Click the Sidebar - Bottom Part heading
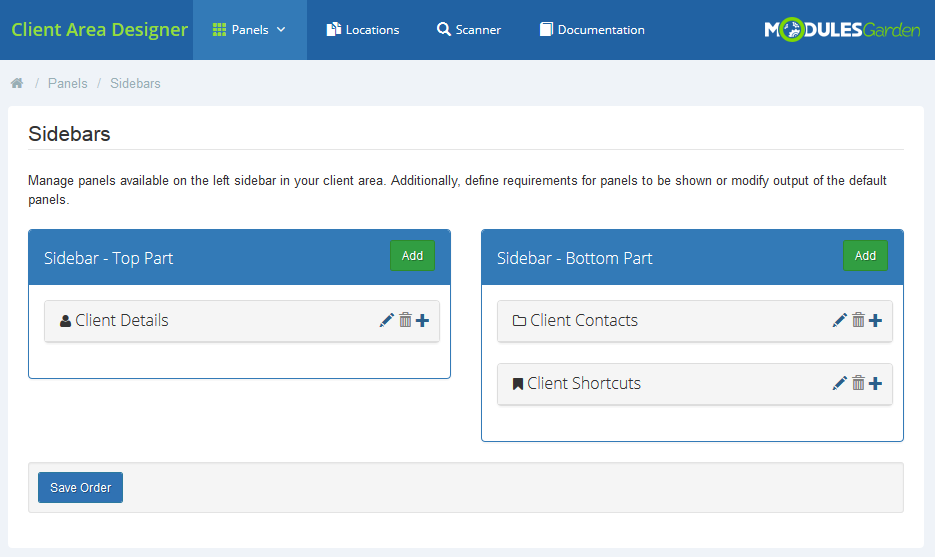The width and height of the screenshot is (935, 557). (575, 258)
